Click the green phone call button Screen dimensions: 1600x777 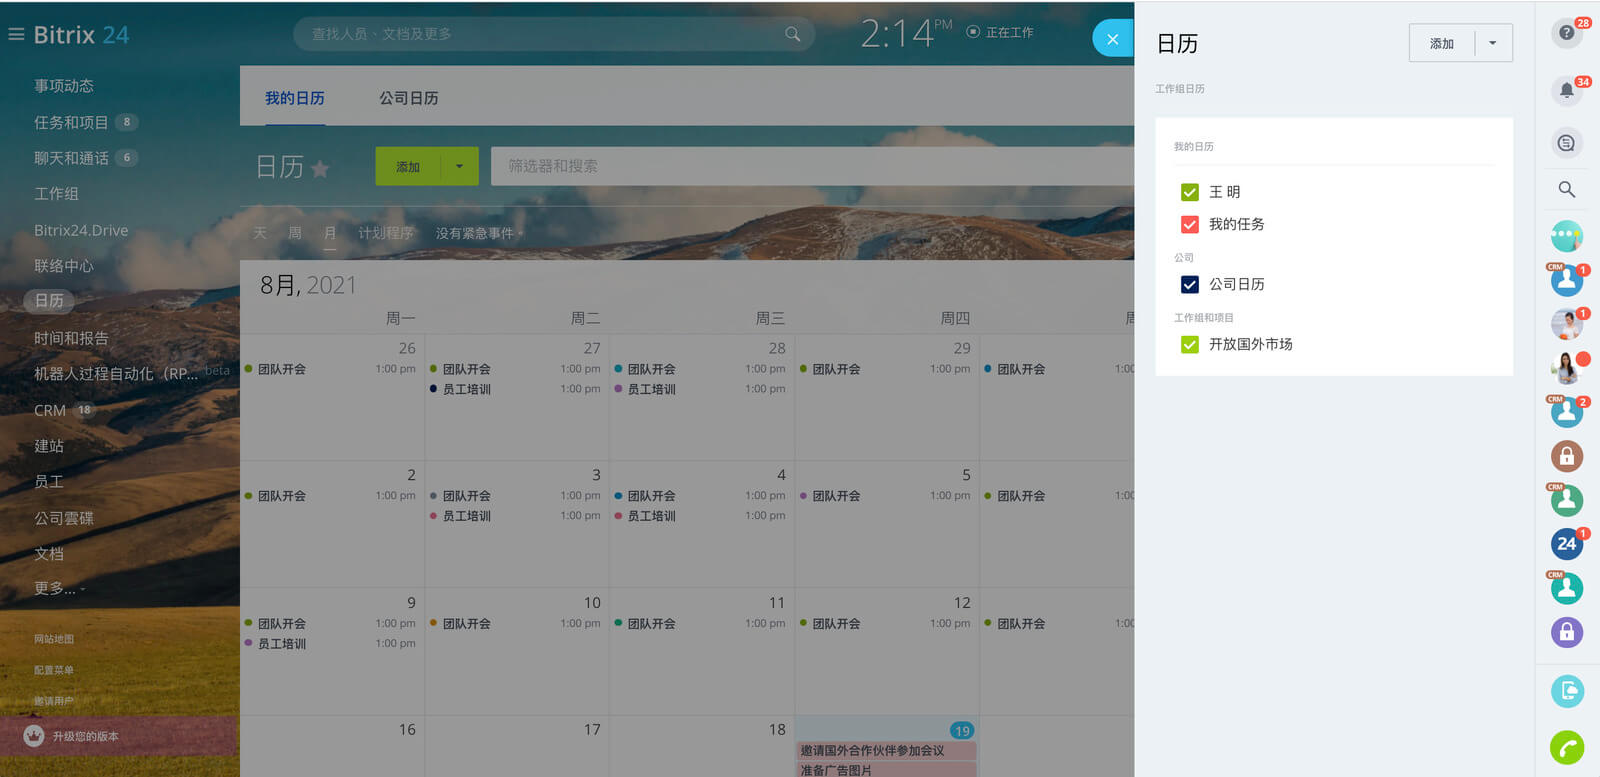tap(1567, 748)
